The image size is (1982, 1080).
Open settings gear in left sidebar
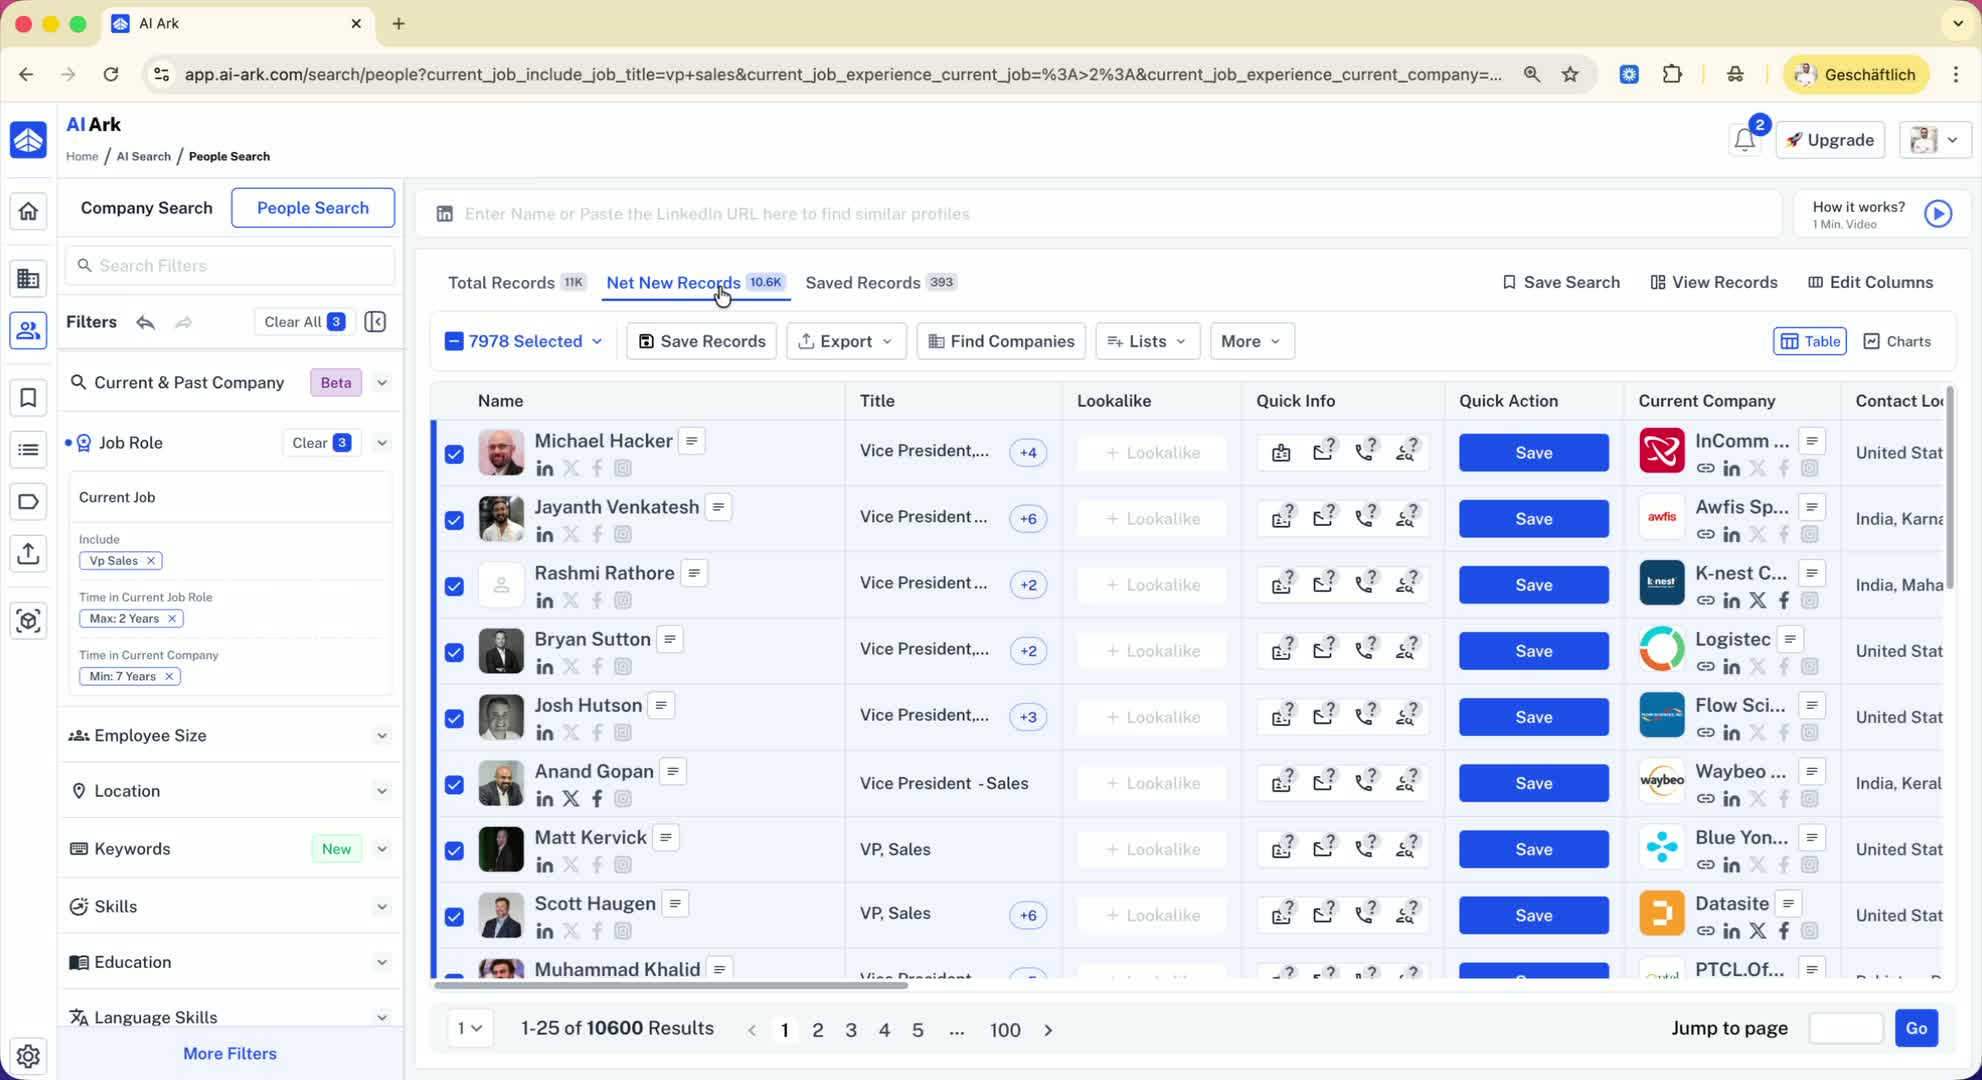pos(28,1055)
